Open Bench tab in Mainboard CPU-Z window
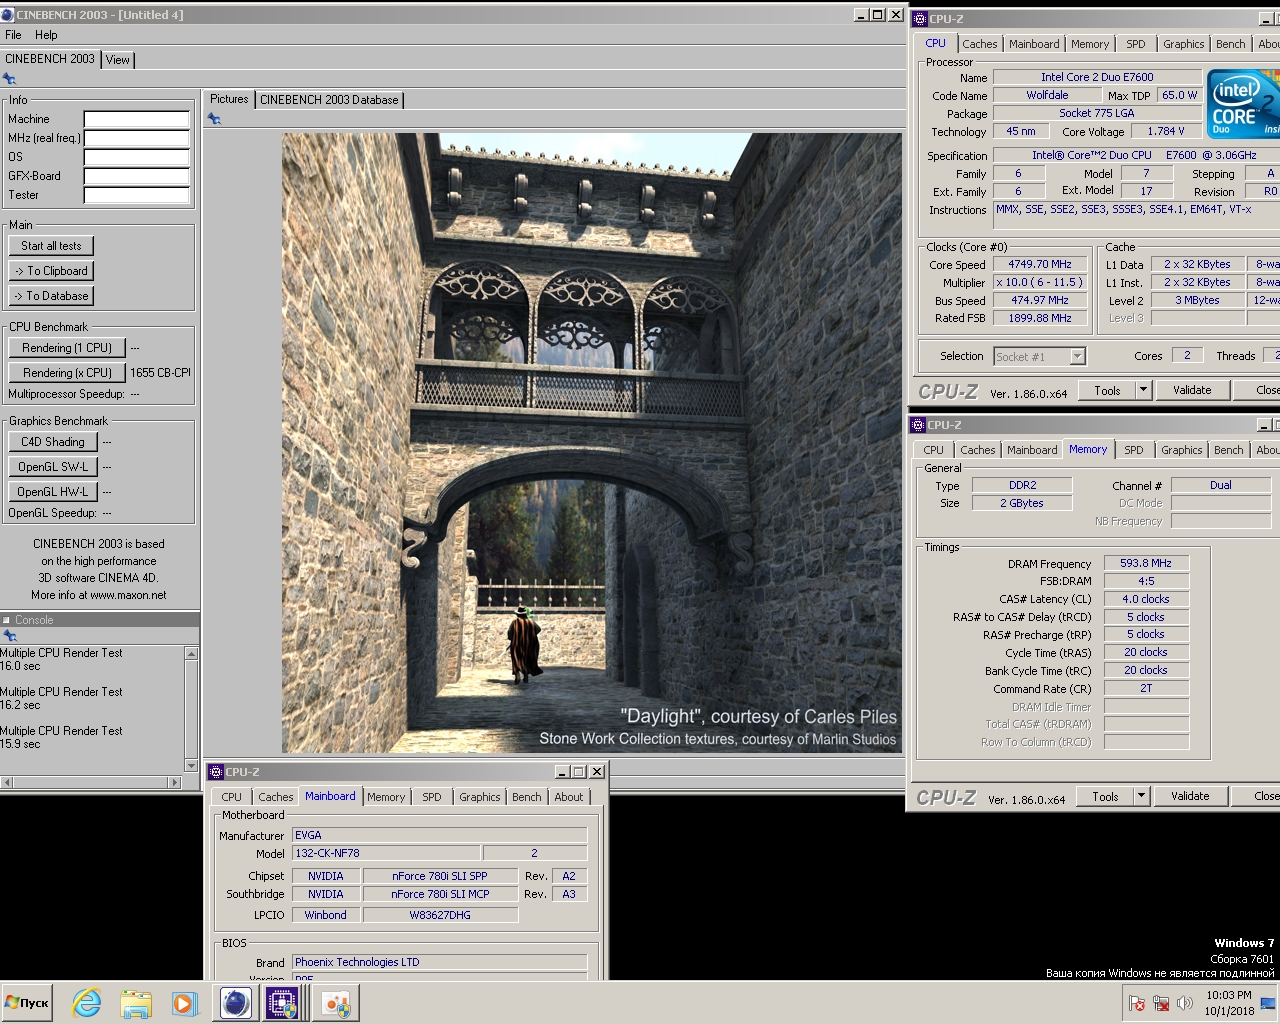1280x1024 pixels. [x=527, y=797]
